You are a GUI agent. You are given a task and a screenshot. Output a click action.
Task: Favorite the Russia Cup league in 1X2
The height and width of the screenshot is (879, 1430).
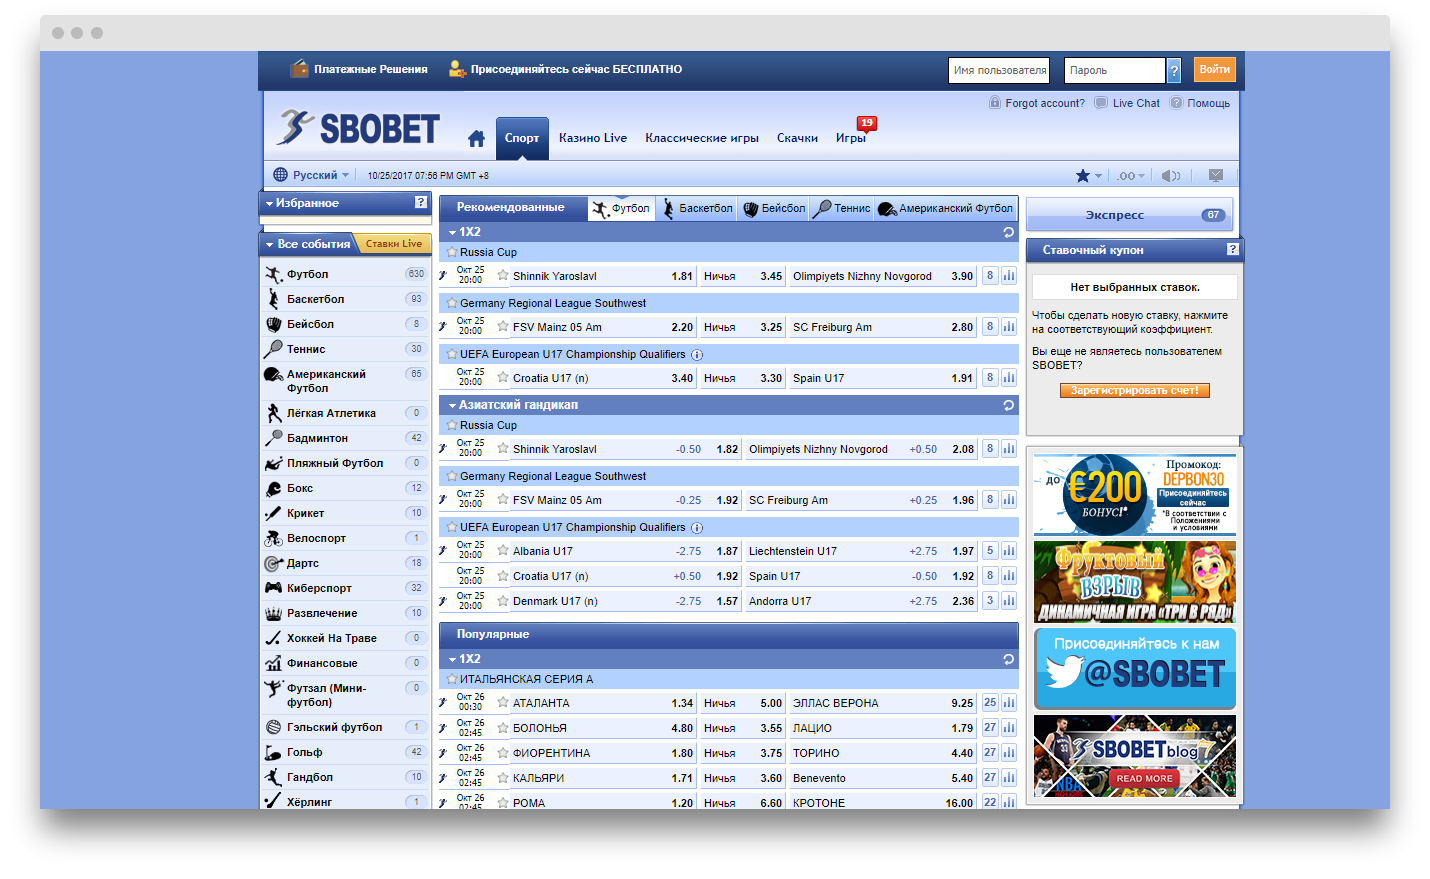point(452,252)
